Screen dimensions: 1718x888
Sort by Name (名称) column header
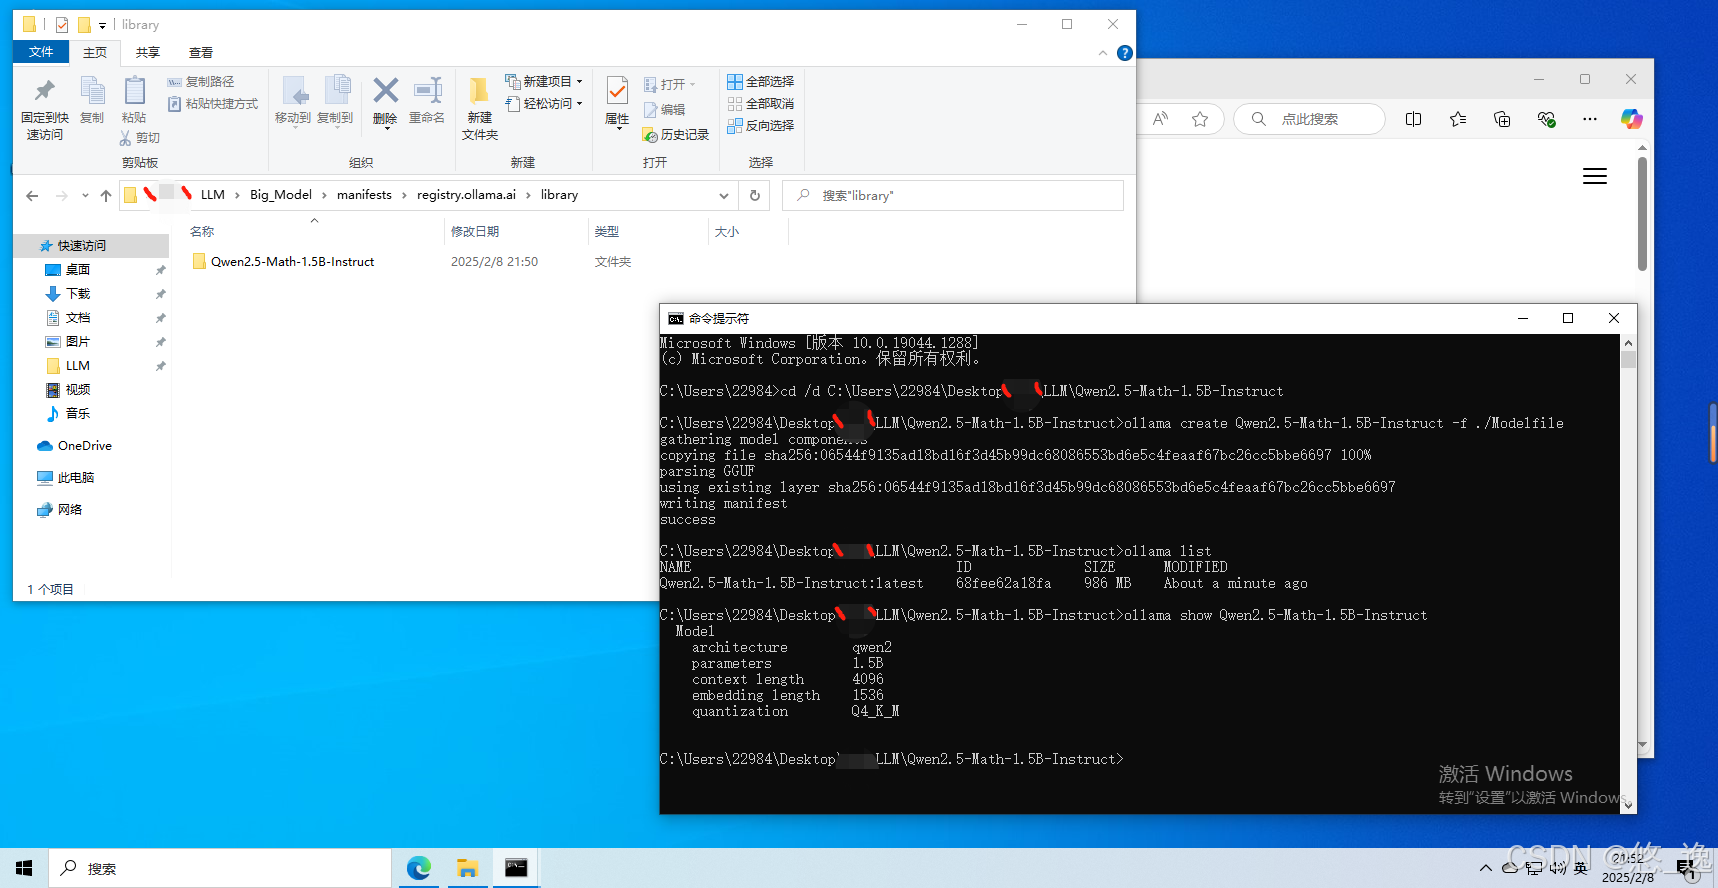[x=314, y=232]
